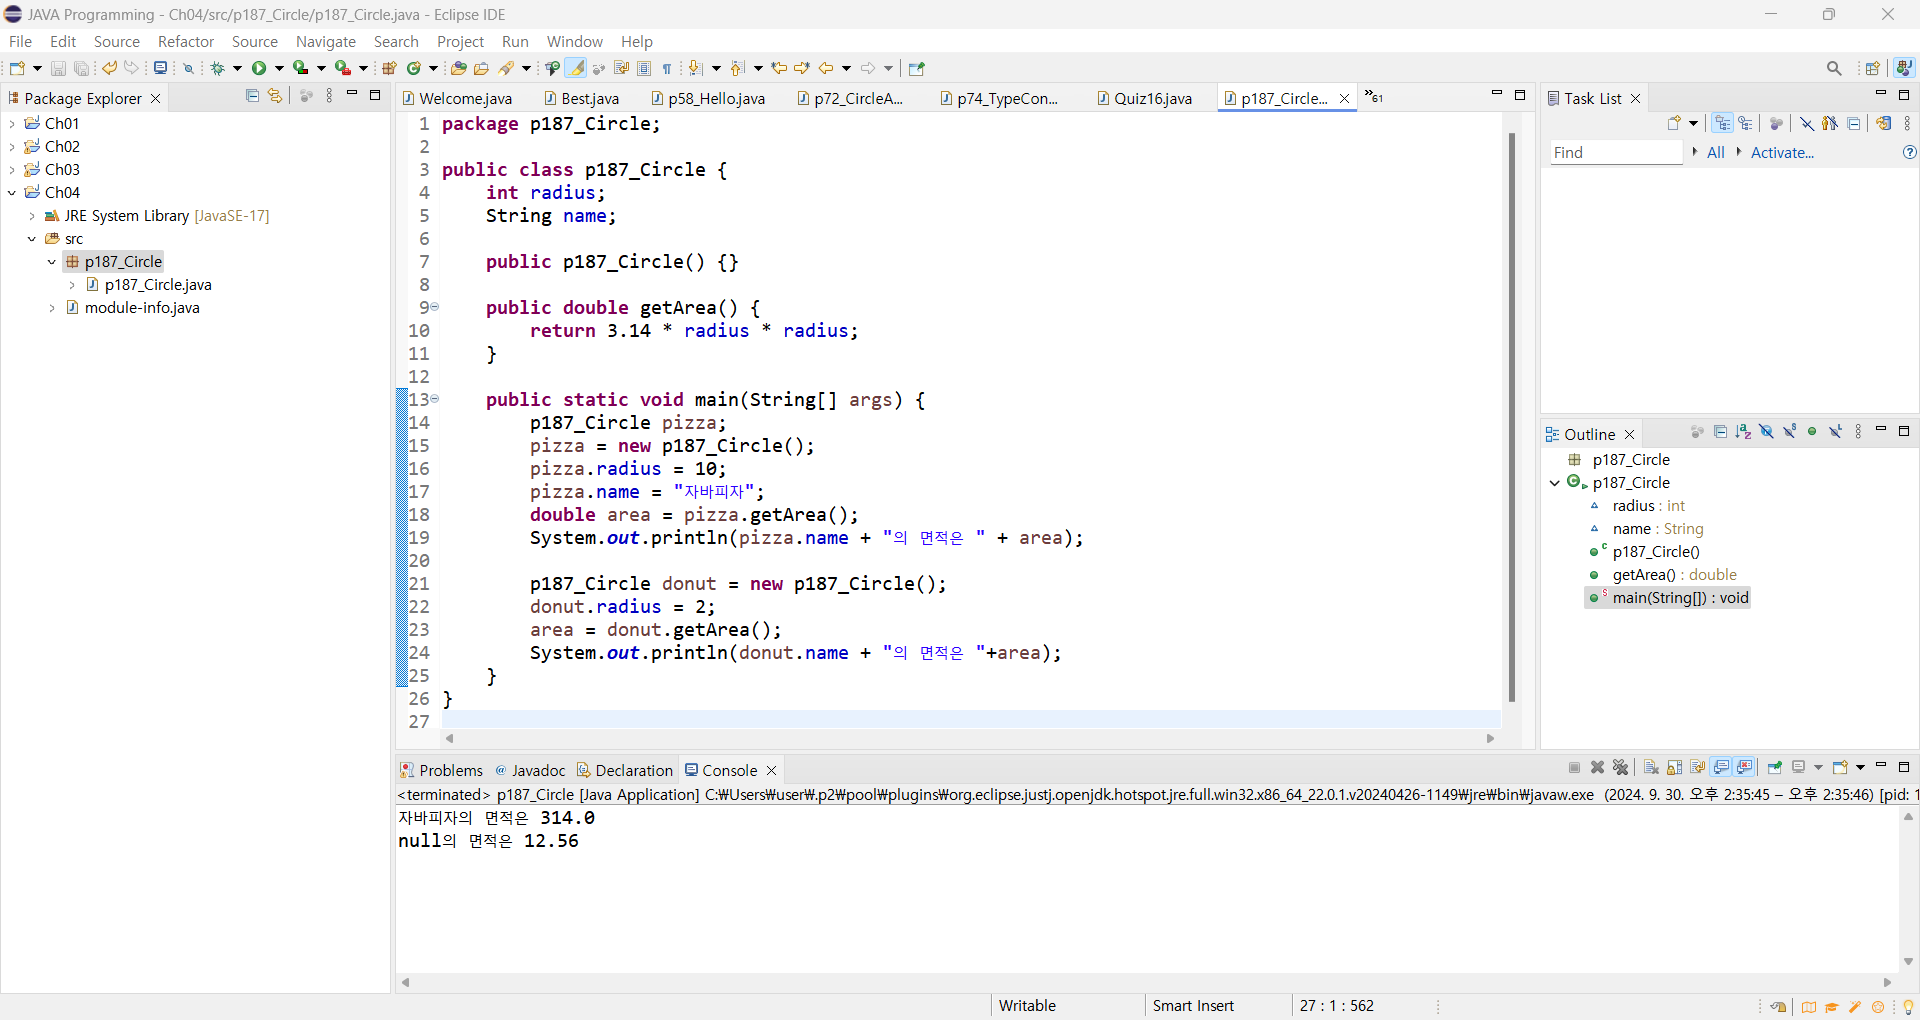The image size is (1920, 1020).
Task: Click the Coverage run icon
Action: [300, 68]
